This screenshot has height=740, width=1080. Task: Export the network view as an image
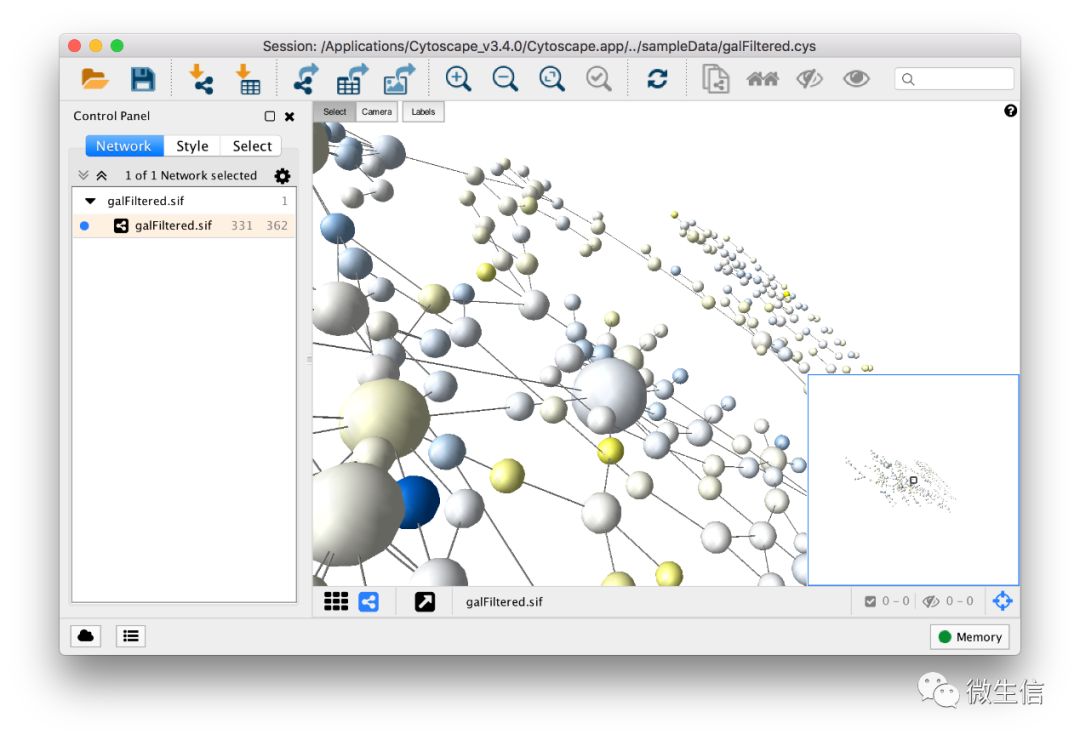[398, 79]
